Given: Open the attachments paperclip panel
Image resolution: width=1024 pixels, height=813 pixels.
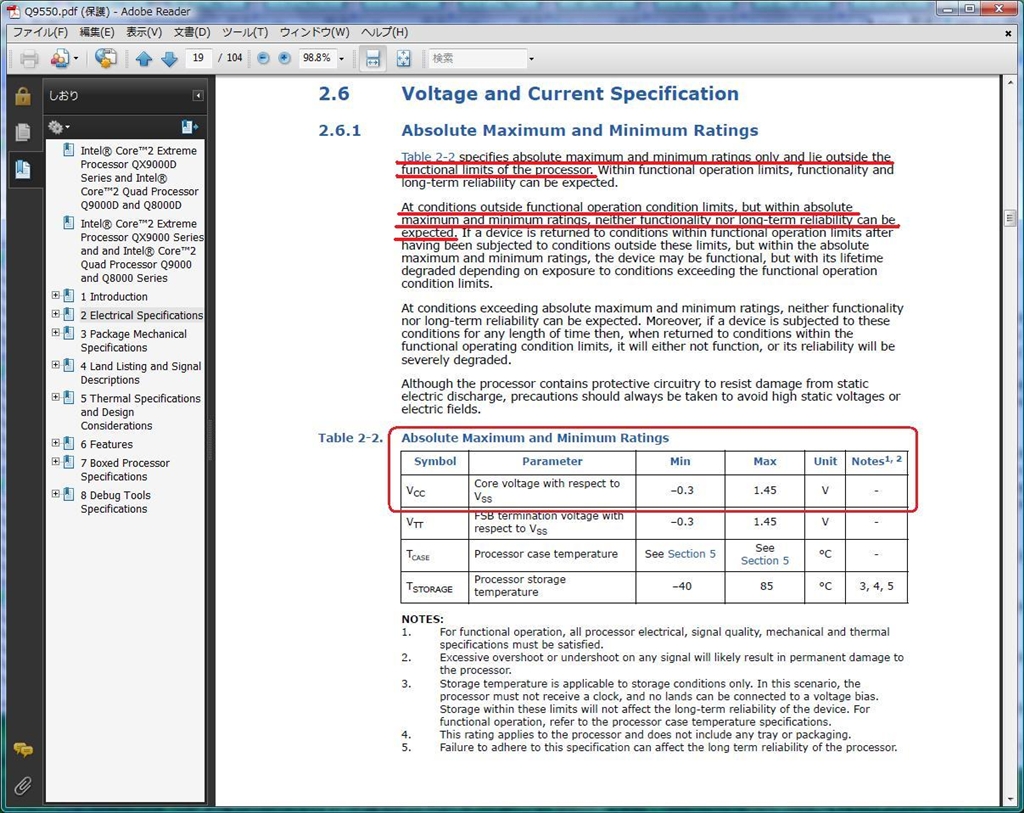Looking at the screenshot, I should pyautogui.click(x=23, y=786).
